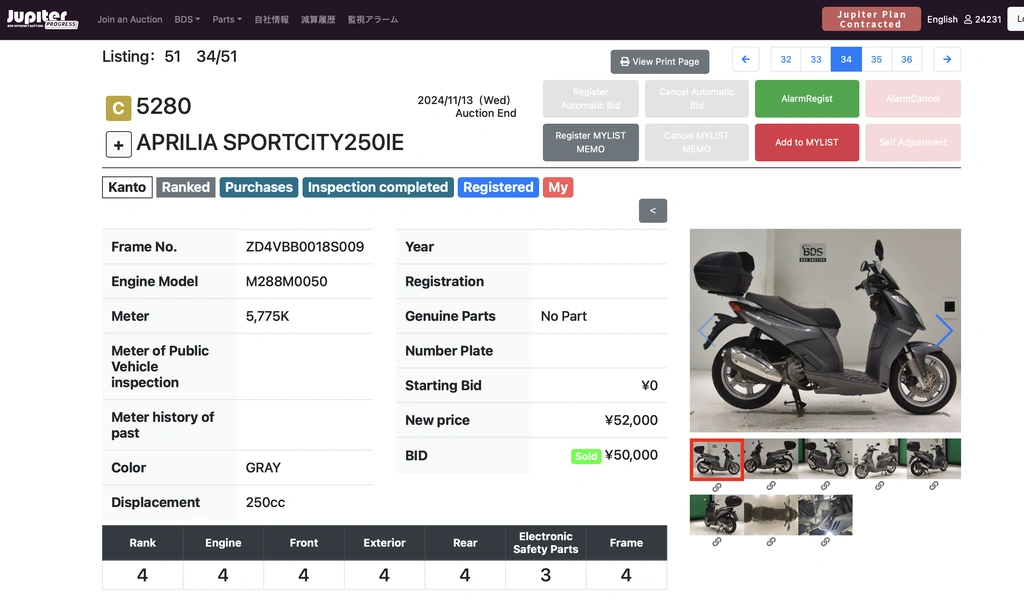Collapse the details panel with the < button
The image size is (1024, 613).
pos(652,211)
